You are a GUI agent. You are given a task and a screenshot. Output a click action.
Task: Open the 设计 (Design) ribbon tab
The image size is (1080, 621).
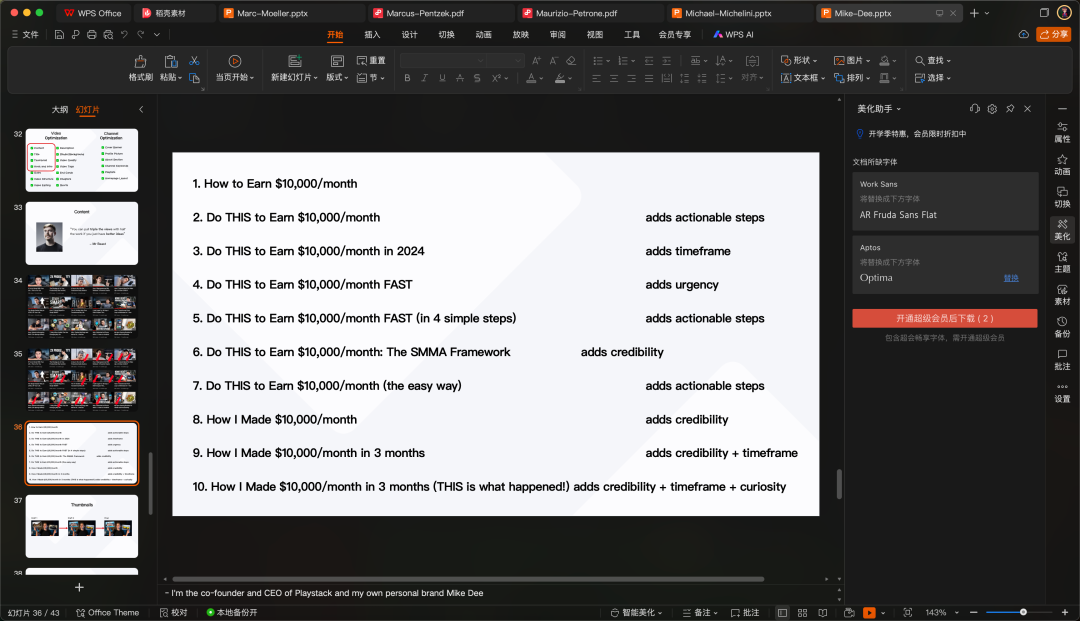pos(409,34)
